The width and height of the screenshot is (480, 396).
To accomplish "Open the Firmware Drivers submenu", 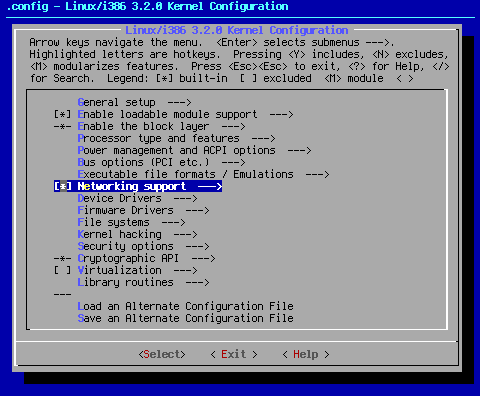I will tap(143, 210).
